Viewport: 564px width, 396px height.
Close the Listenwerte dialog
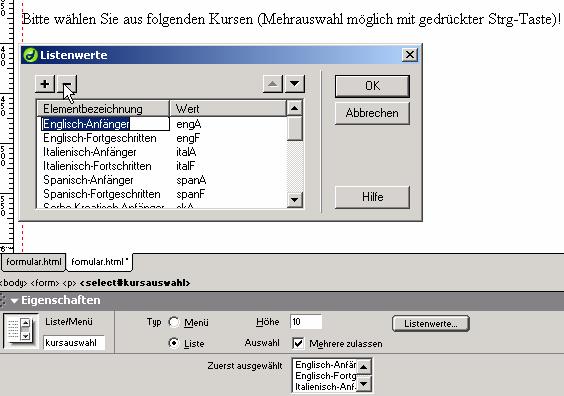tap(410, 55)
